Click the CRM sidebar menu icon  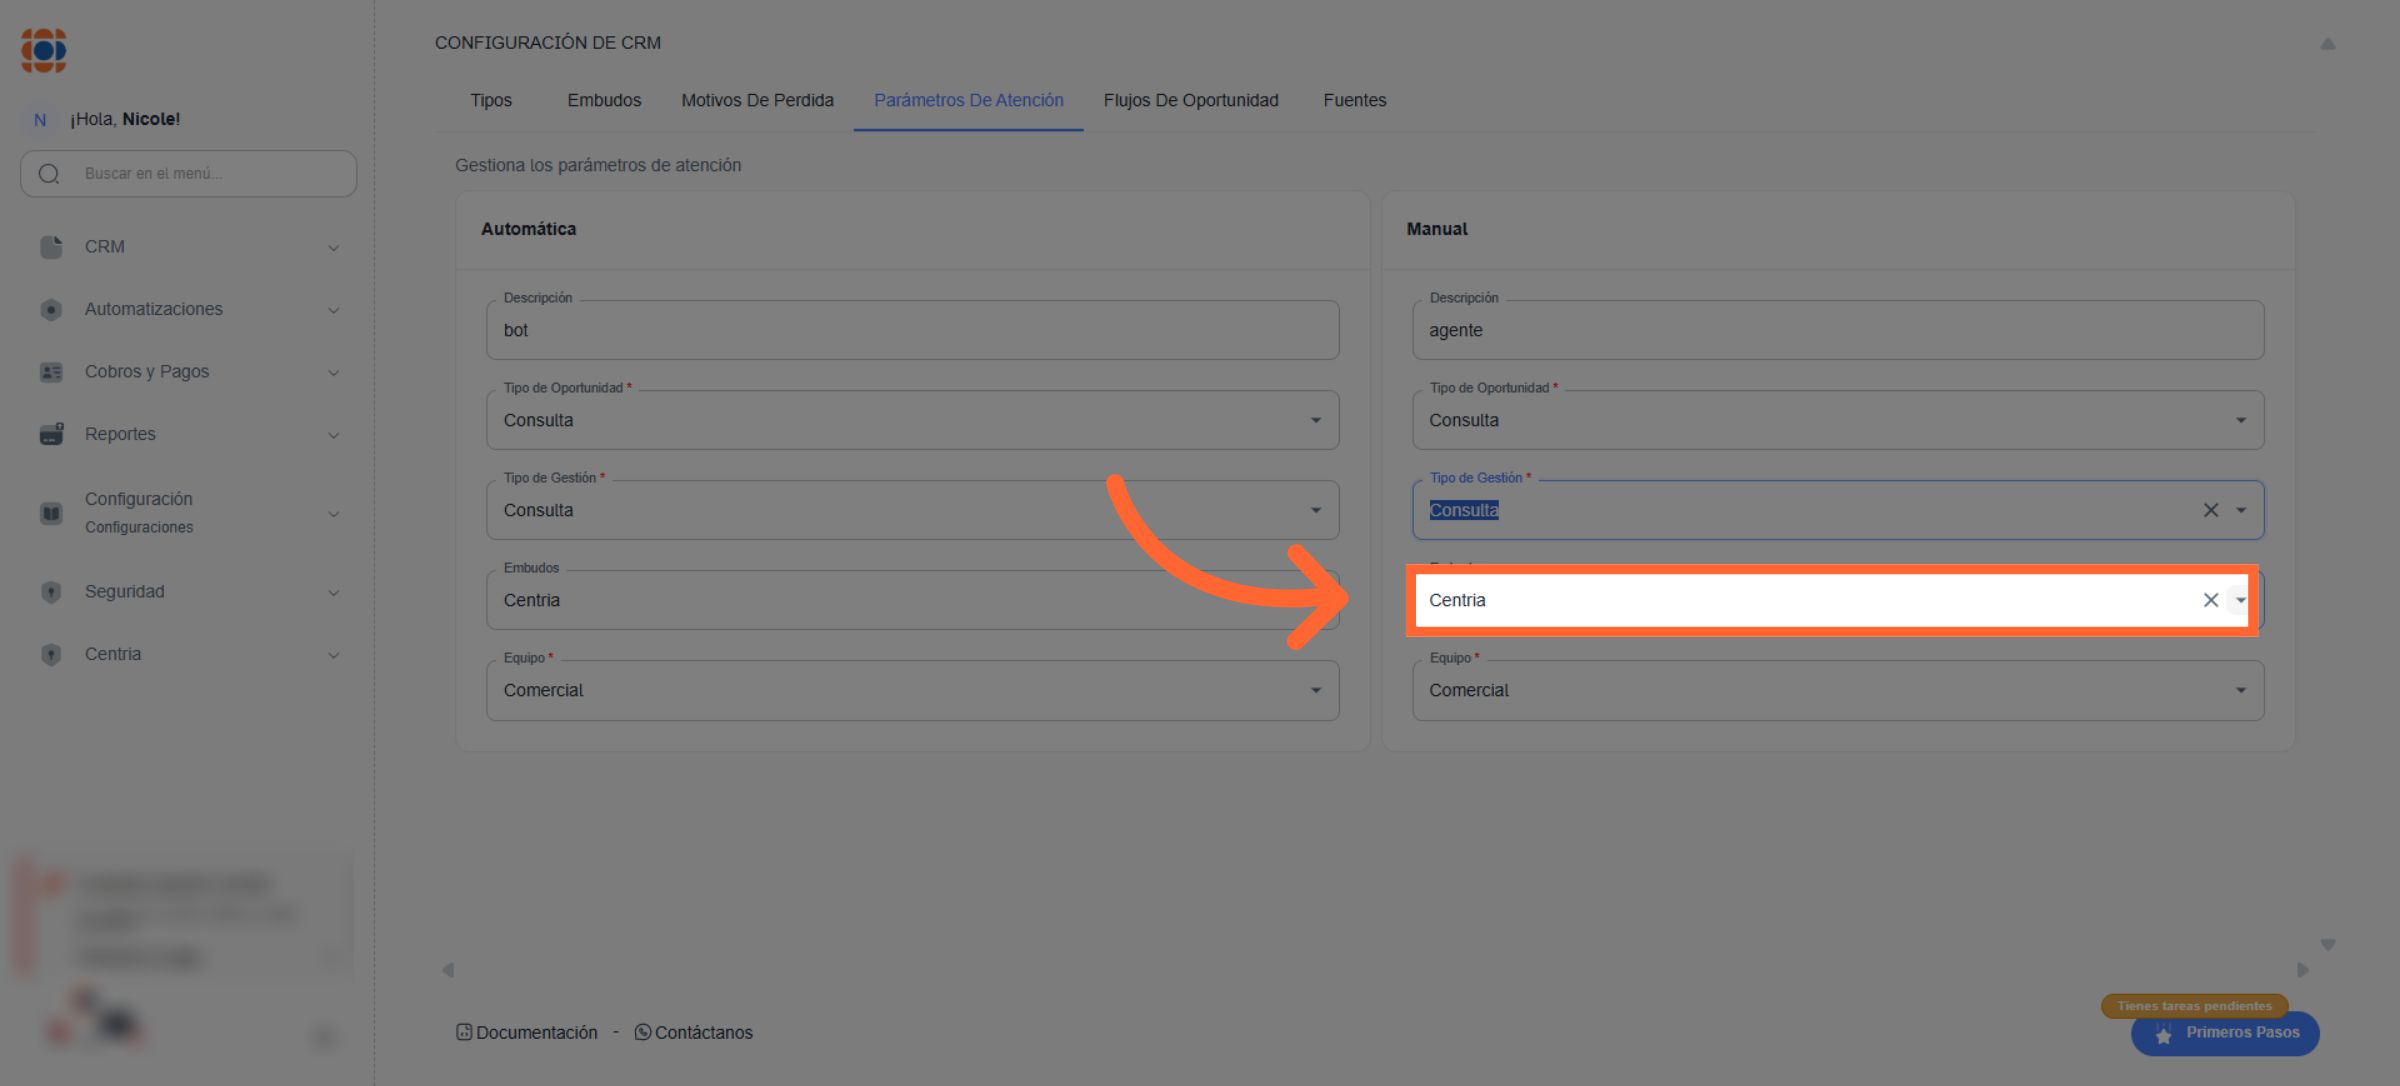51,247
